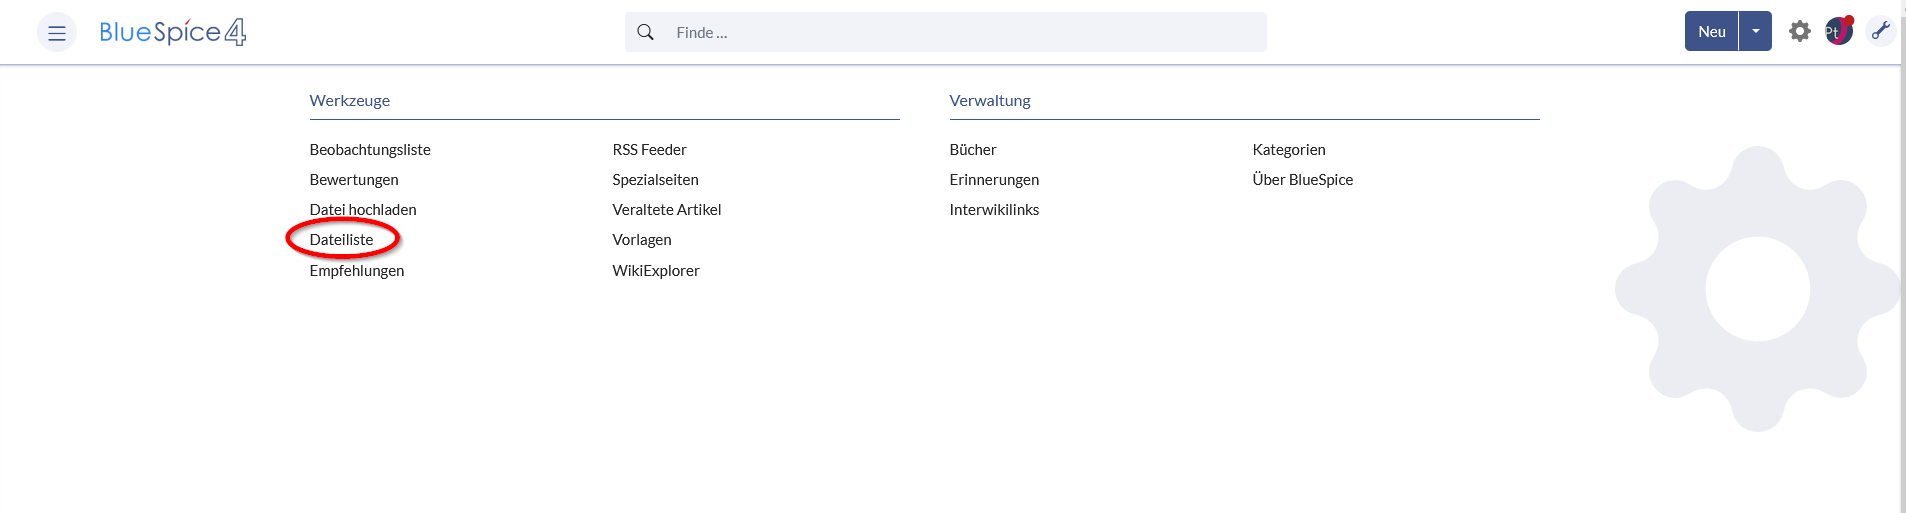
Task: Open the global actions gear icon
Action: tap(1800, 31)
